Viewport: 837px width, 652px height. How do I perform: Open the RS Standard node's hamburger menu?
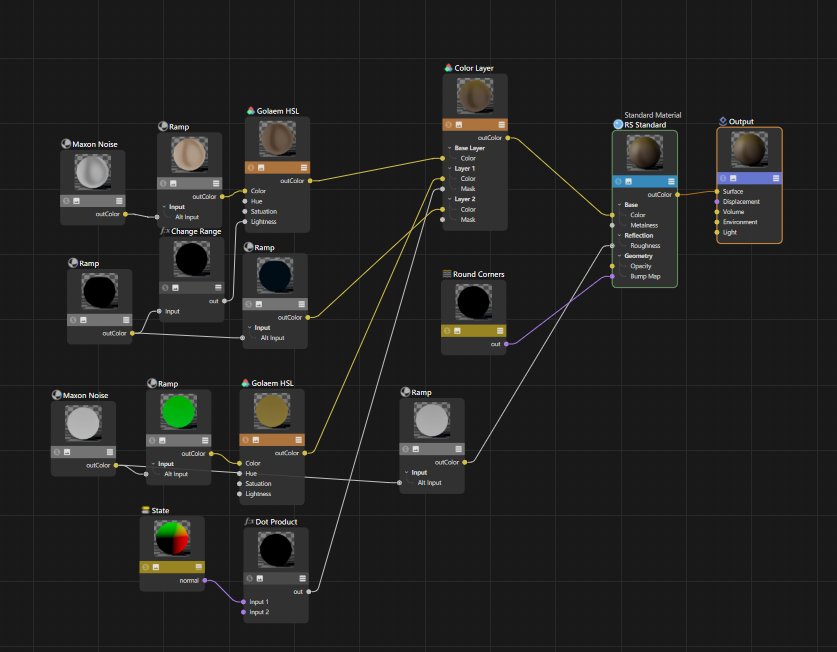pos(671,182)
